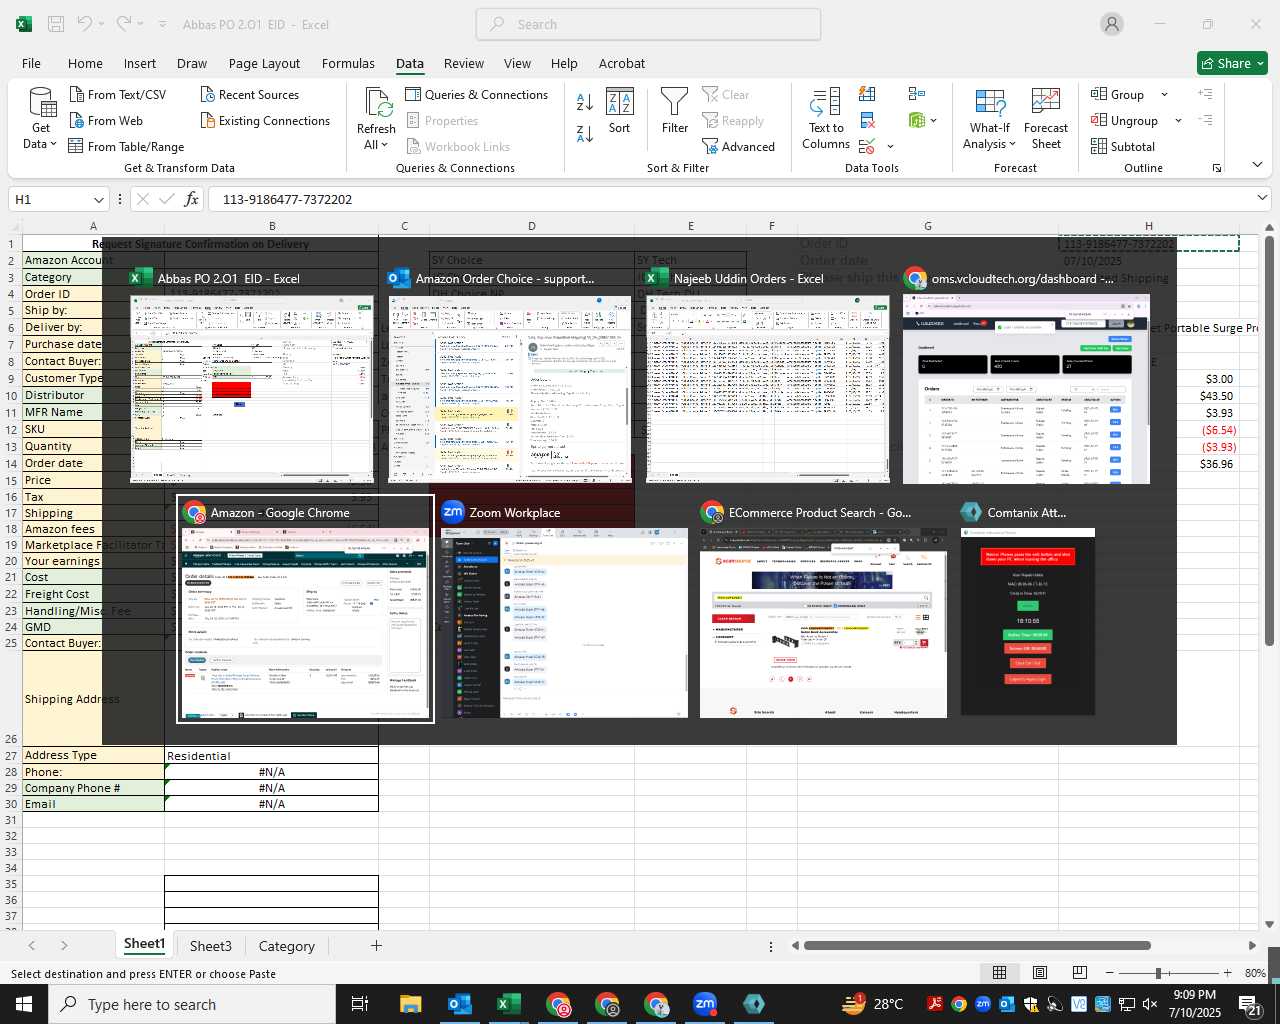
Task: Click the Share button
Action: coord(1233,63)
